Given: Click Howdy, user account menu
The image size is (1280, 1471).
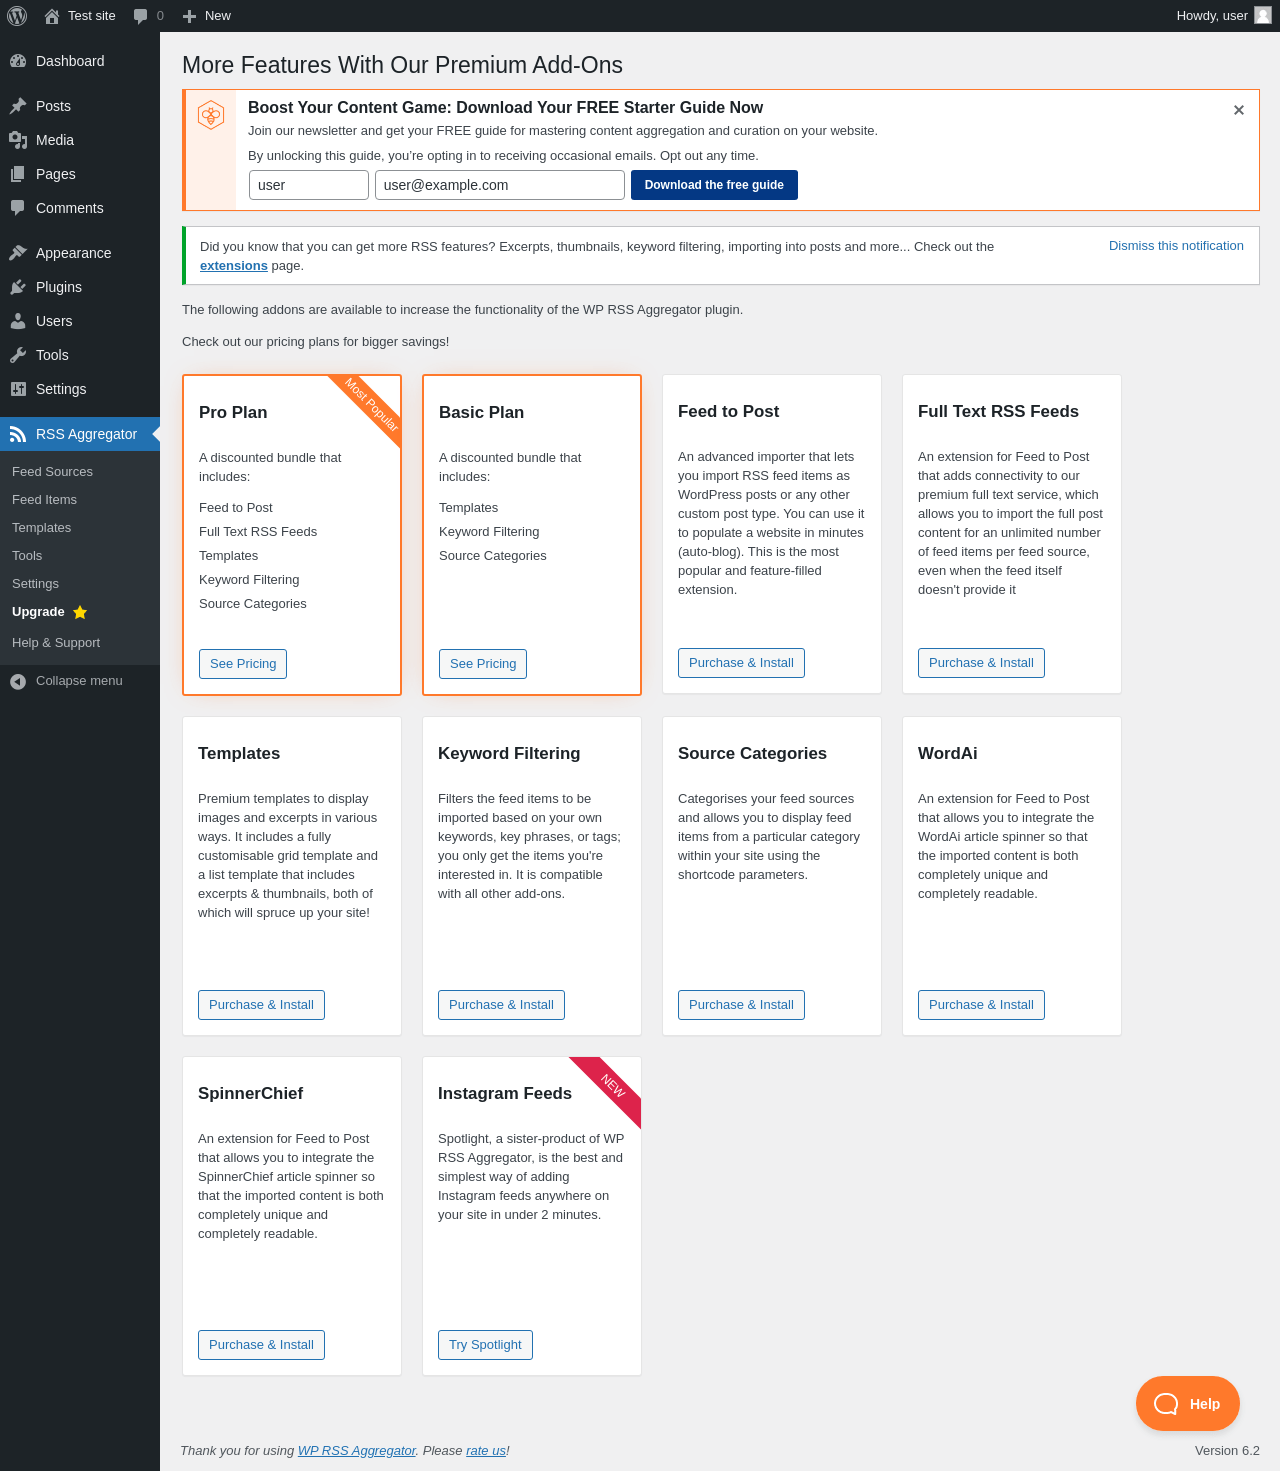Looking at the screenshot, I should [1224, 16].
